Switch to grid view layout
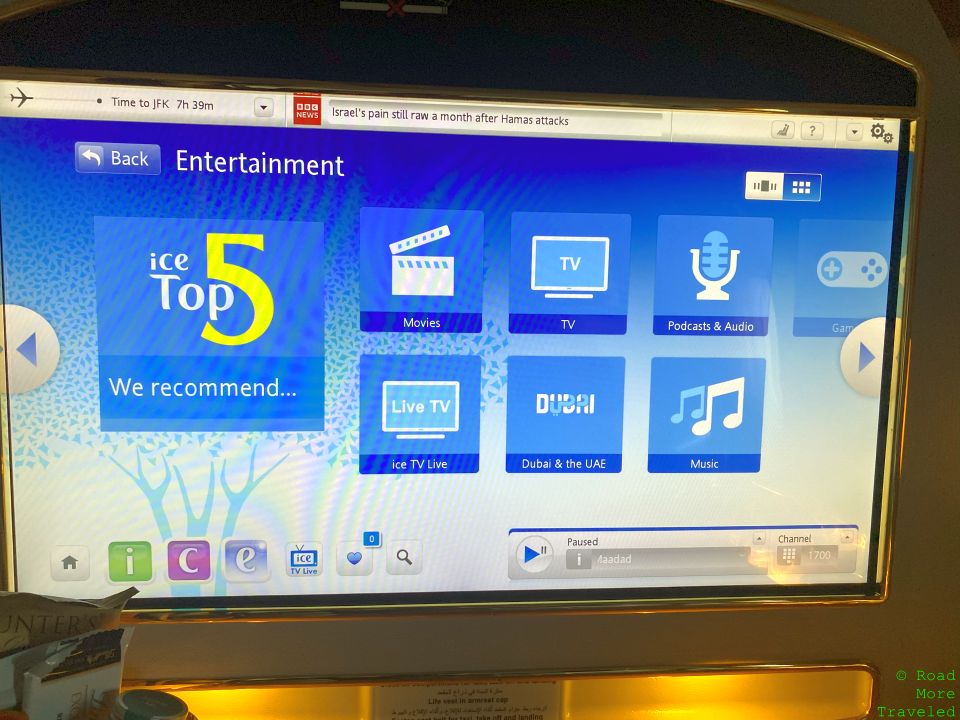This screenshot has width=960, height=720. coord(800,186)
